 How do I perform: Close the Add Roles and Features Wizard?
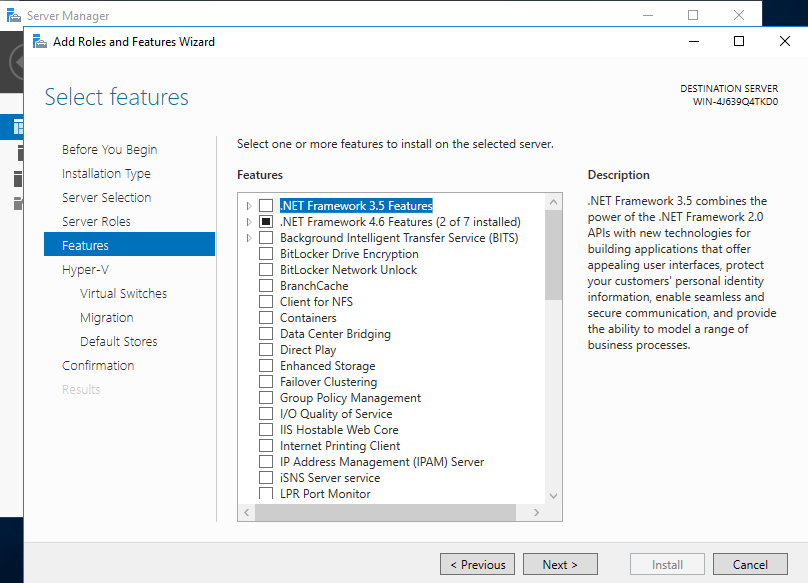click(784, 41)
